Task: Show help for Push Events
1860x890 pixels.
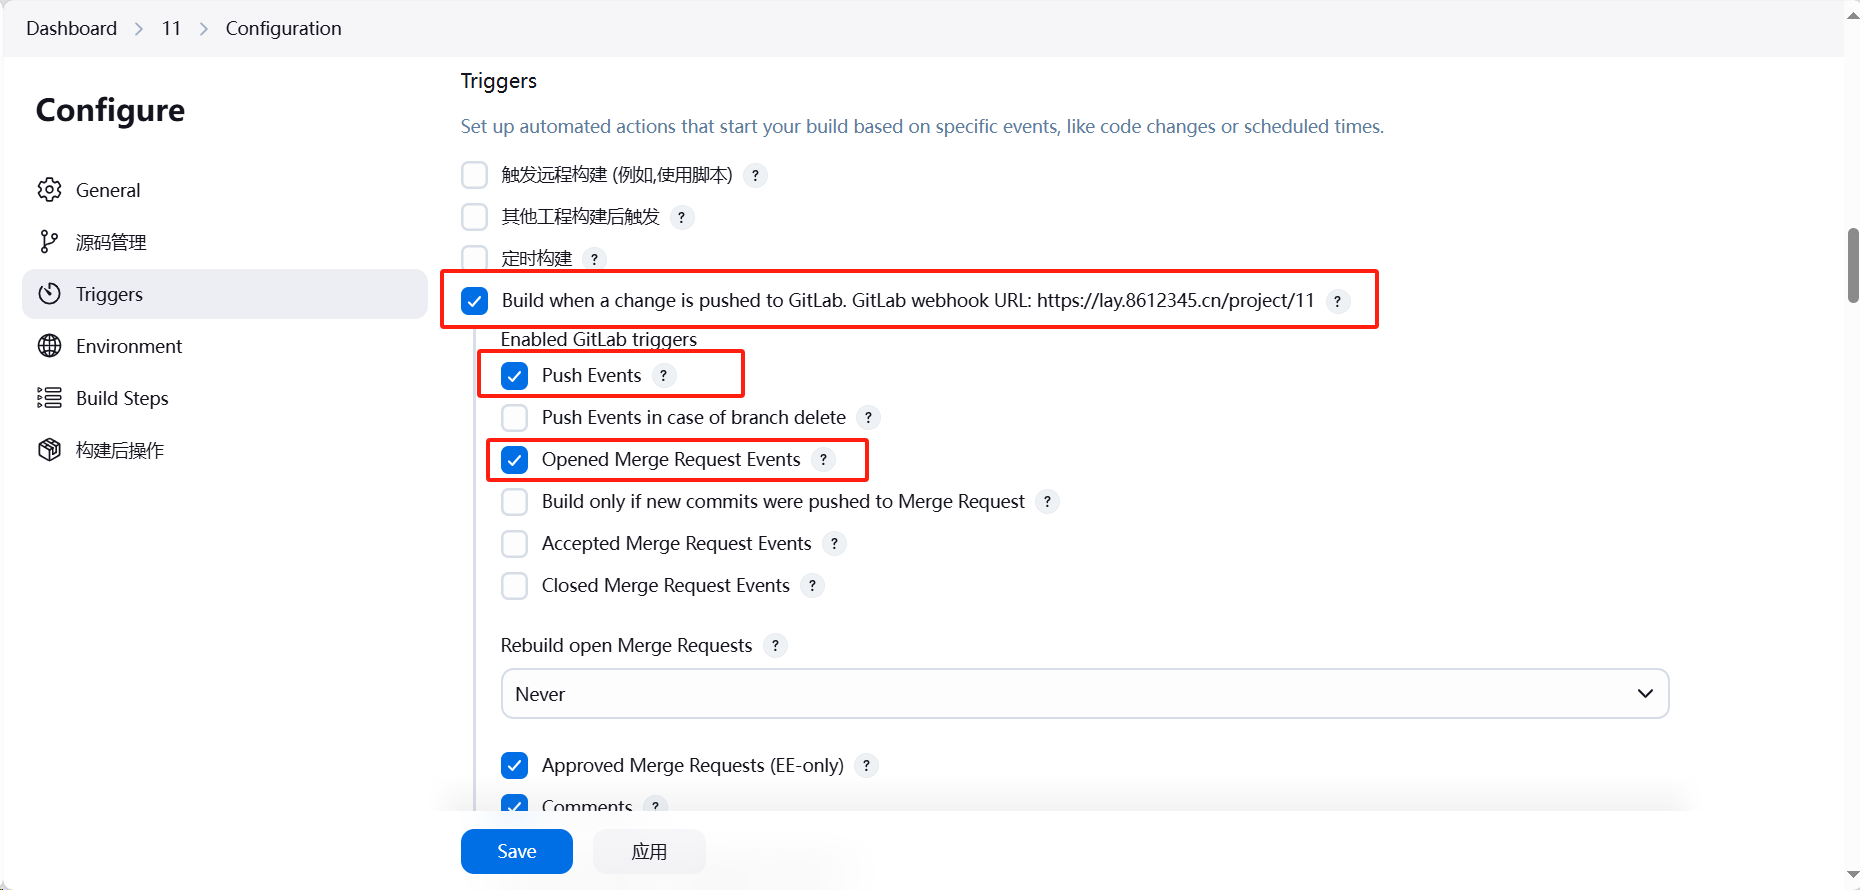Action: 663,376
